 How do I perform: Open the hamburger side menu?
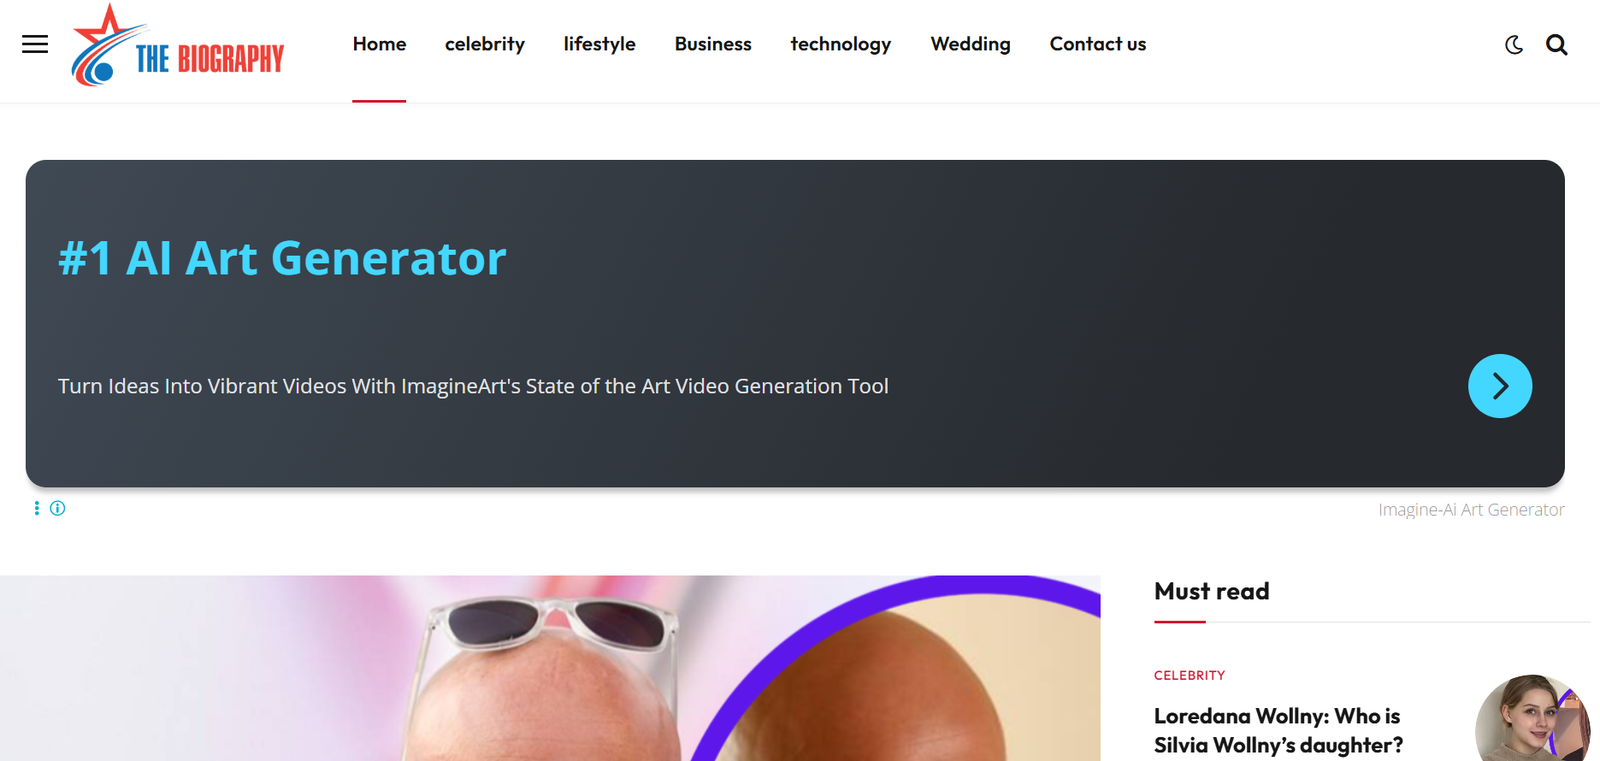(x=35, y=44)
